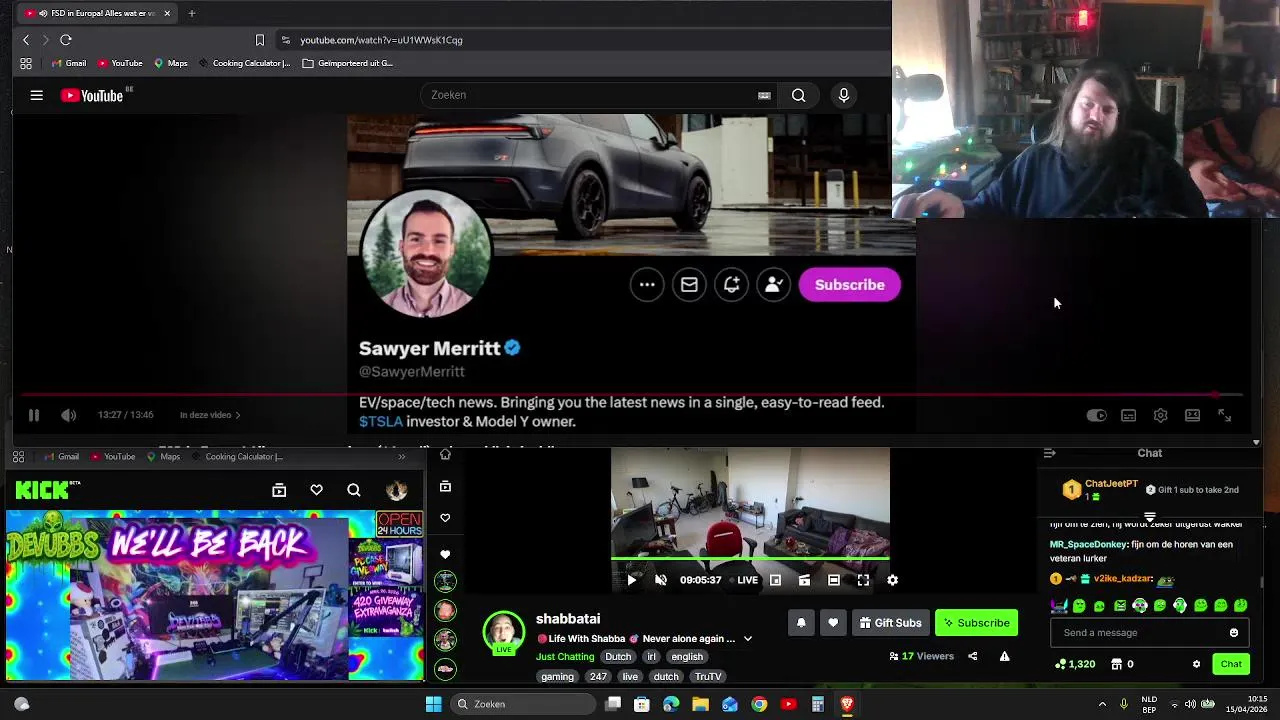Expand the 'In deze video' chapters chevron

[x=237, y=415]
